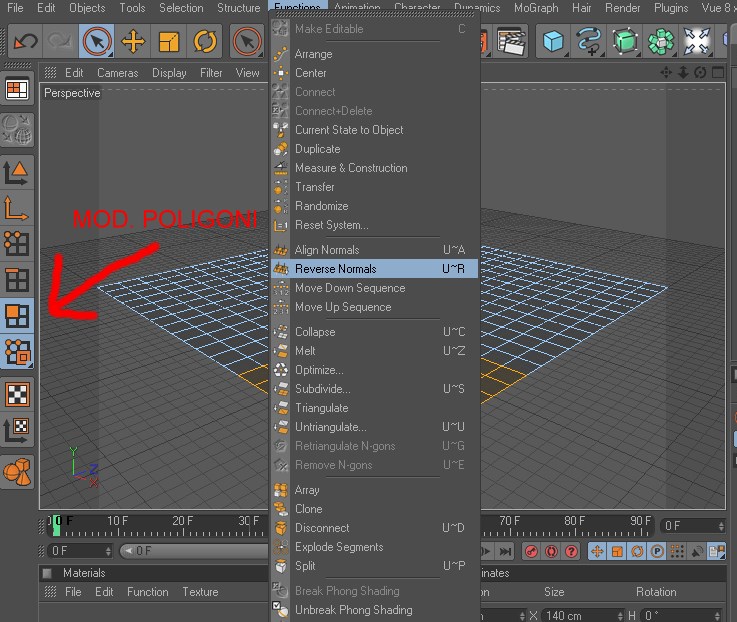Toggle the Rotation key recording button
737x622 pixels.
coord(637,551)
